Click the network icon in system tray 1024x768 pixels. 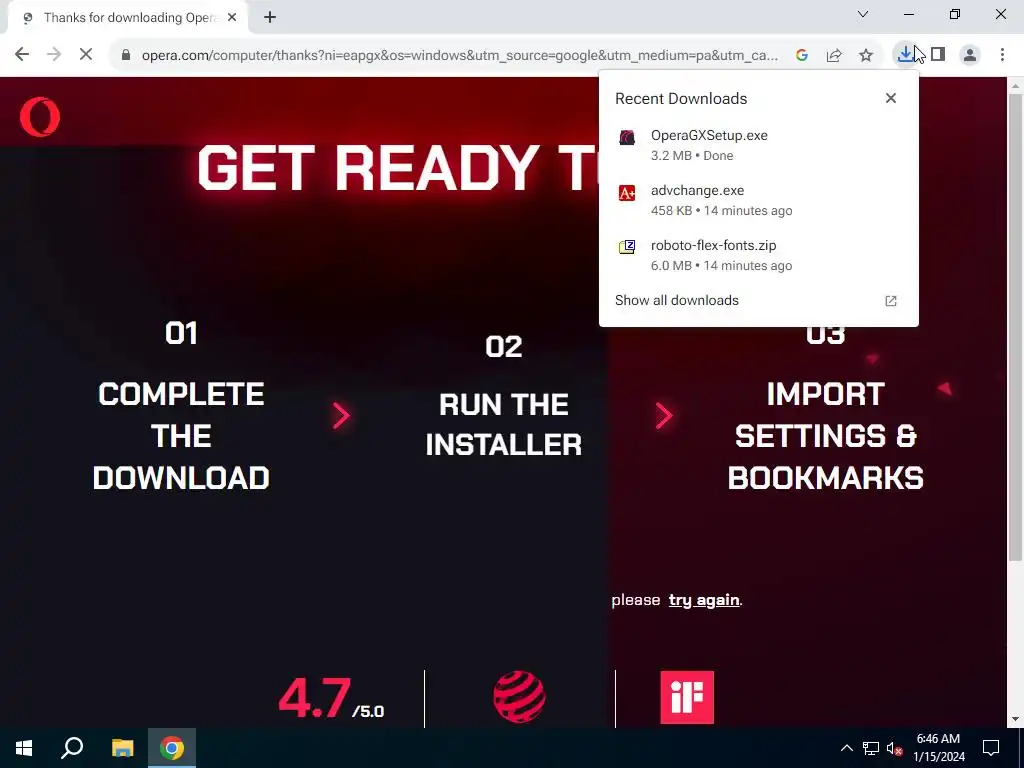871,748
